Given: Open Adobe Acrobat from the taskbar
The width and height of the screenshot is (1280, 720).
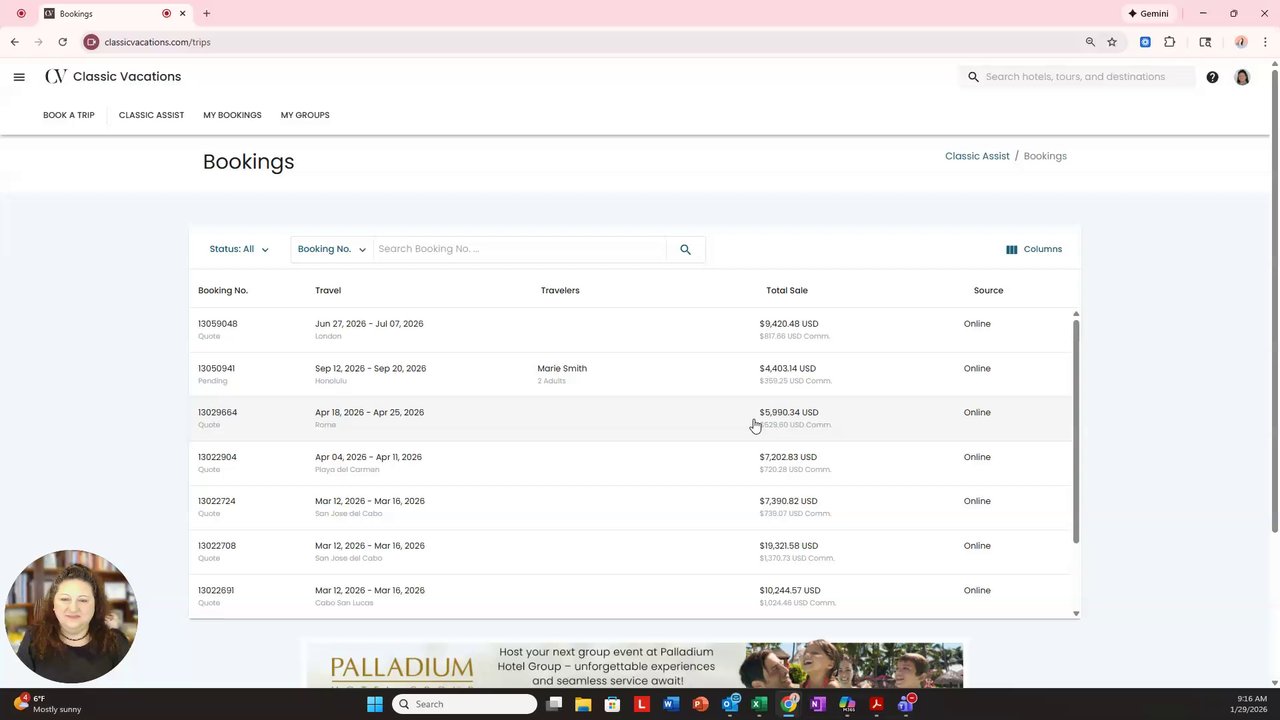Looking at the screenshot, I should 876,704.
